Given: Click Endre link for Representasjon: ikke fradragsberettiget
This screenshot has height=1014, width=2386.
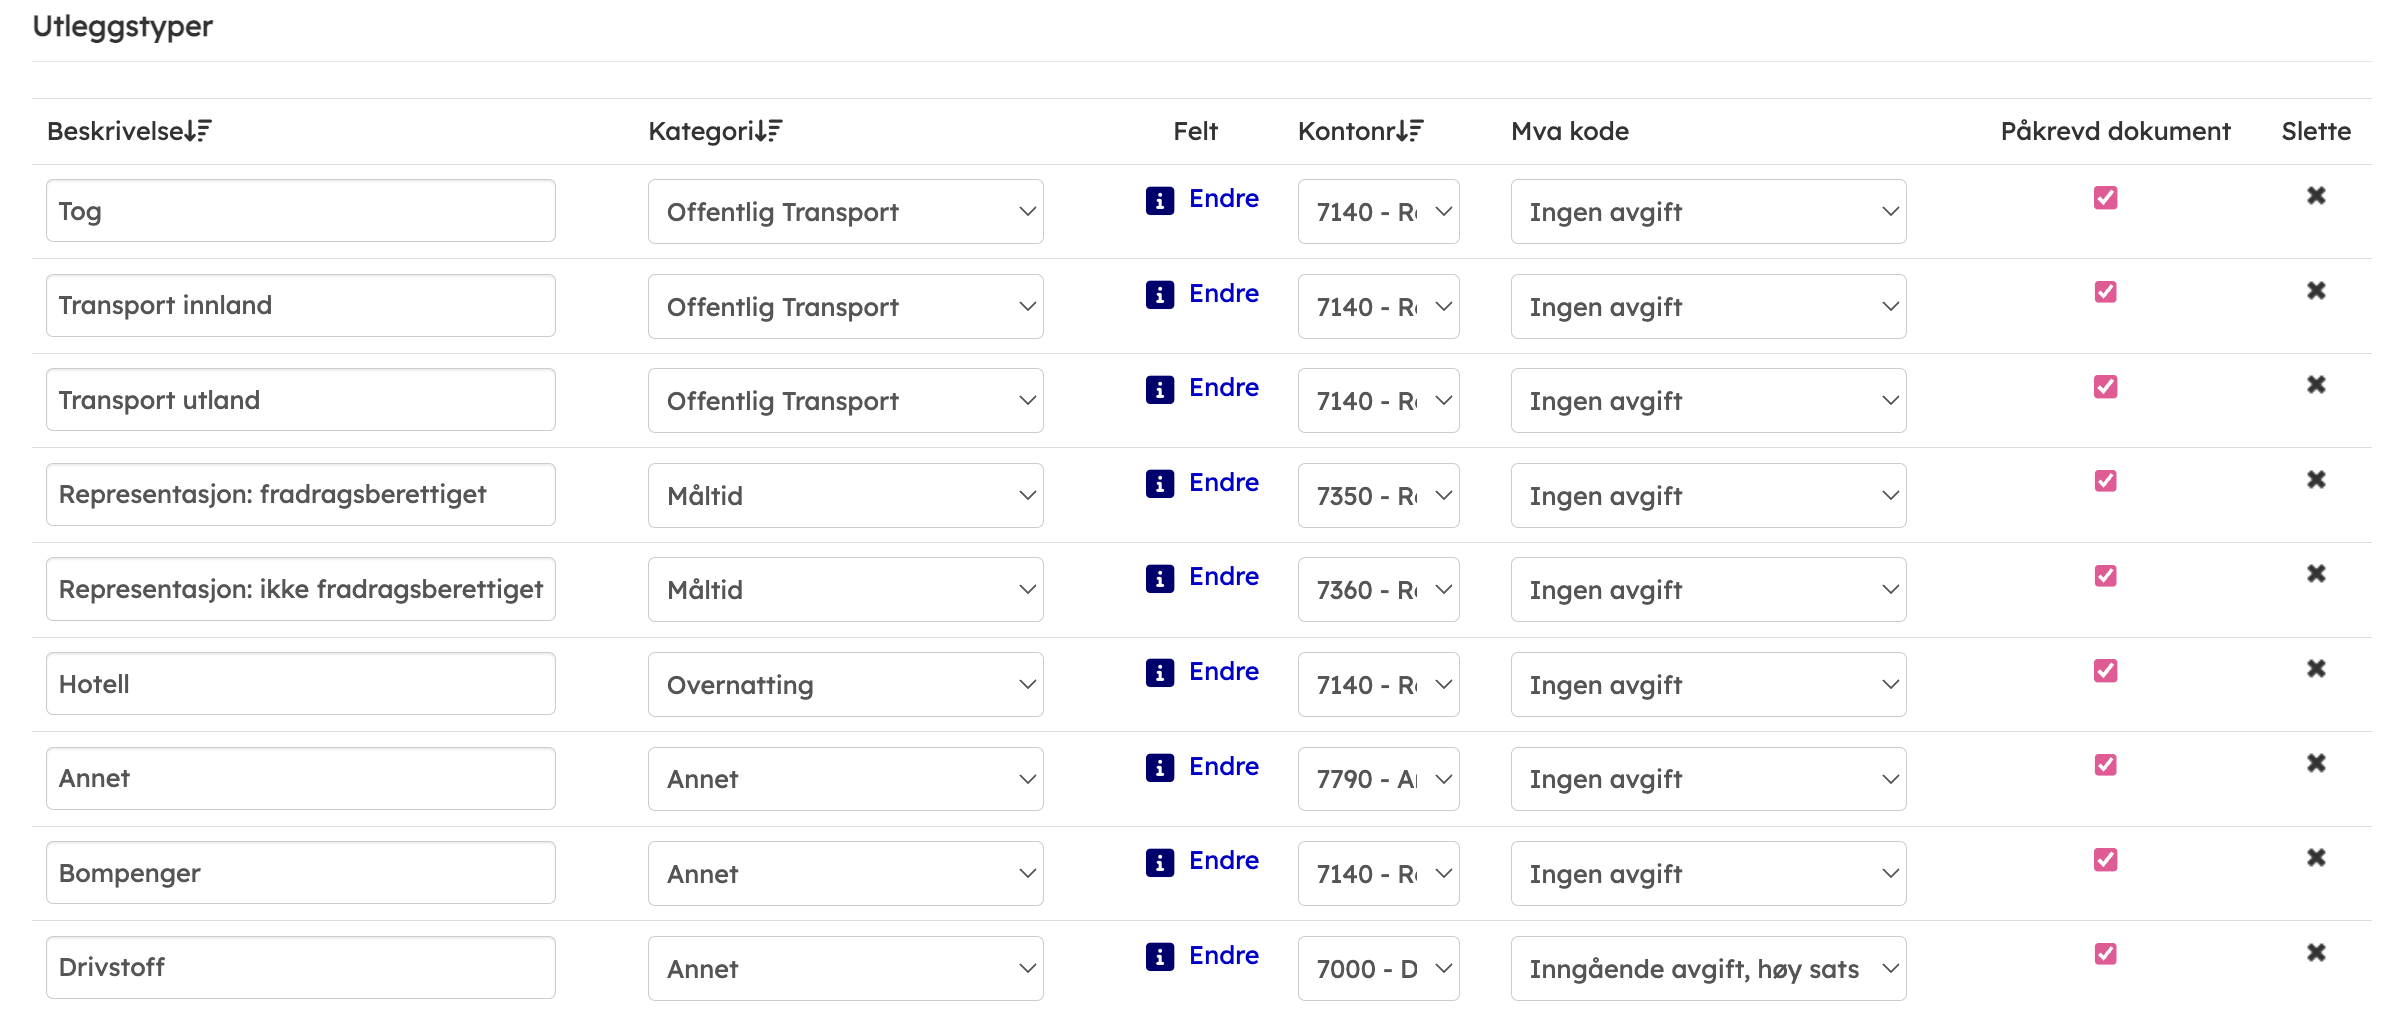Looking at the screenshot, I should click(1223, 577).
